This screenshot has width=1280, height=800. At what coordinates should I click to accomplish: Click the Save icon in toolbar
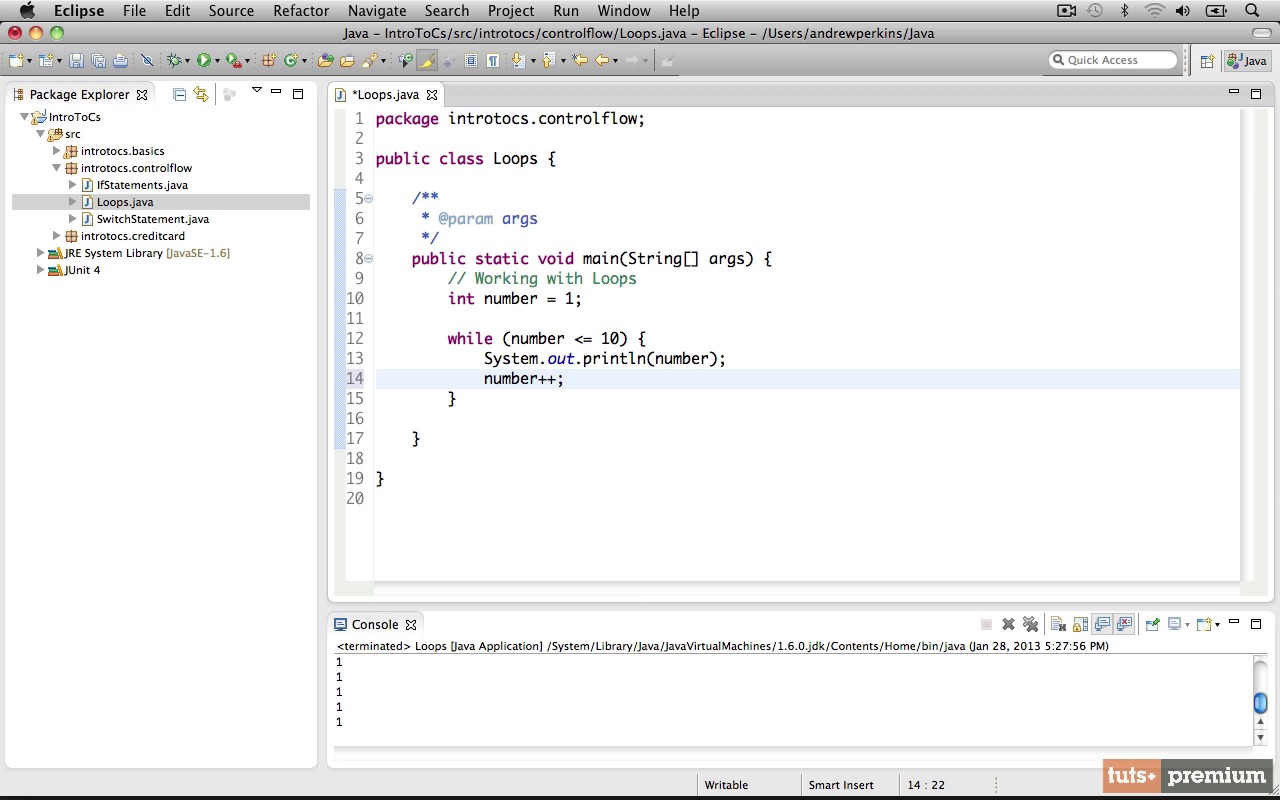click(x=76, y=61)
